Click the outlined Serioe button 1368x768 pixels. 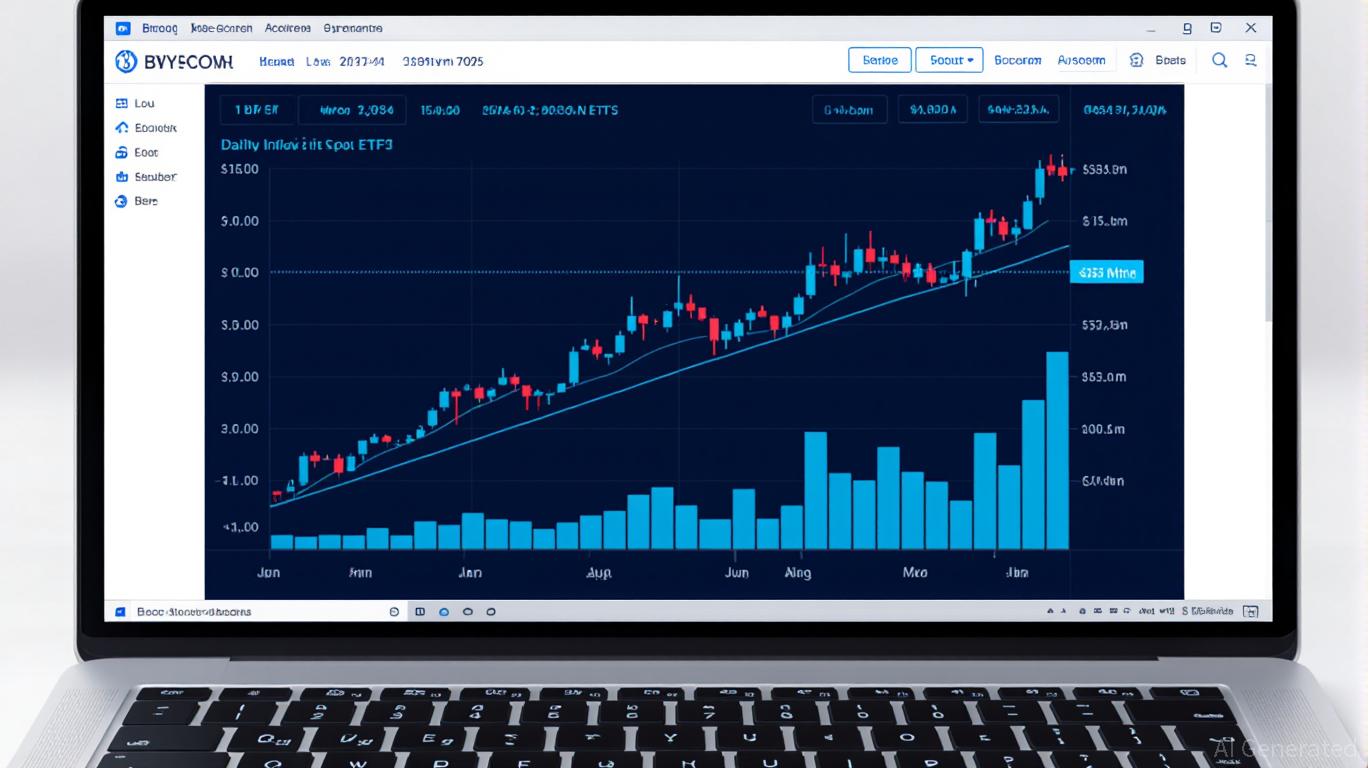tap(880, 60)
